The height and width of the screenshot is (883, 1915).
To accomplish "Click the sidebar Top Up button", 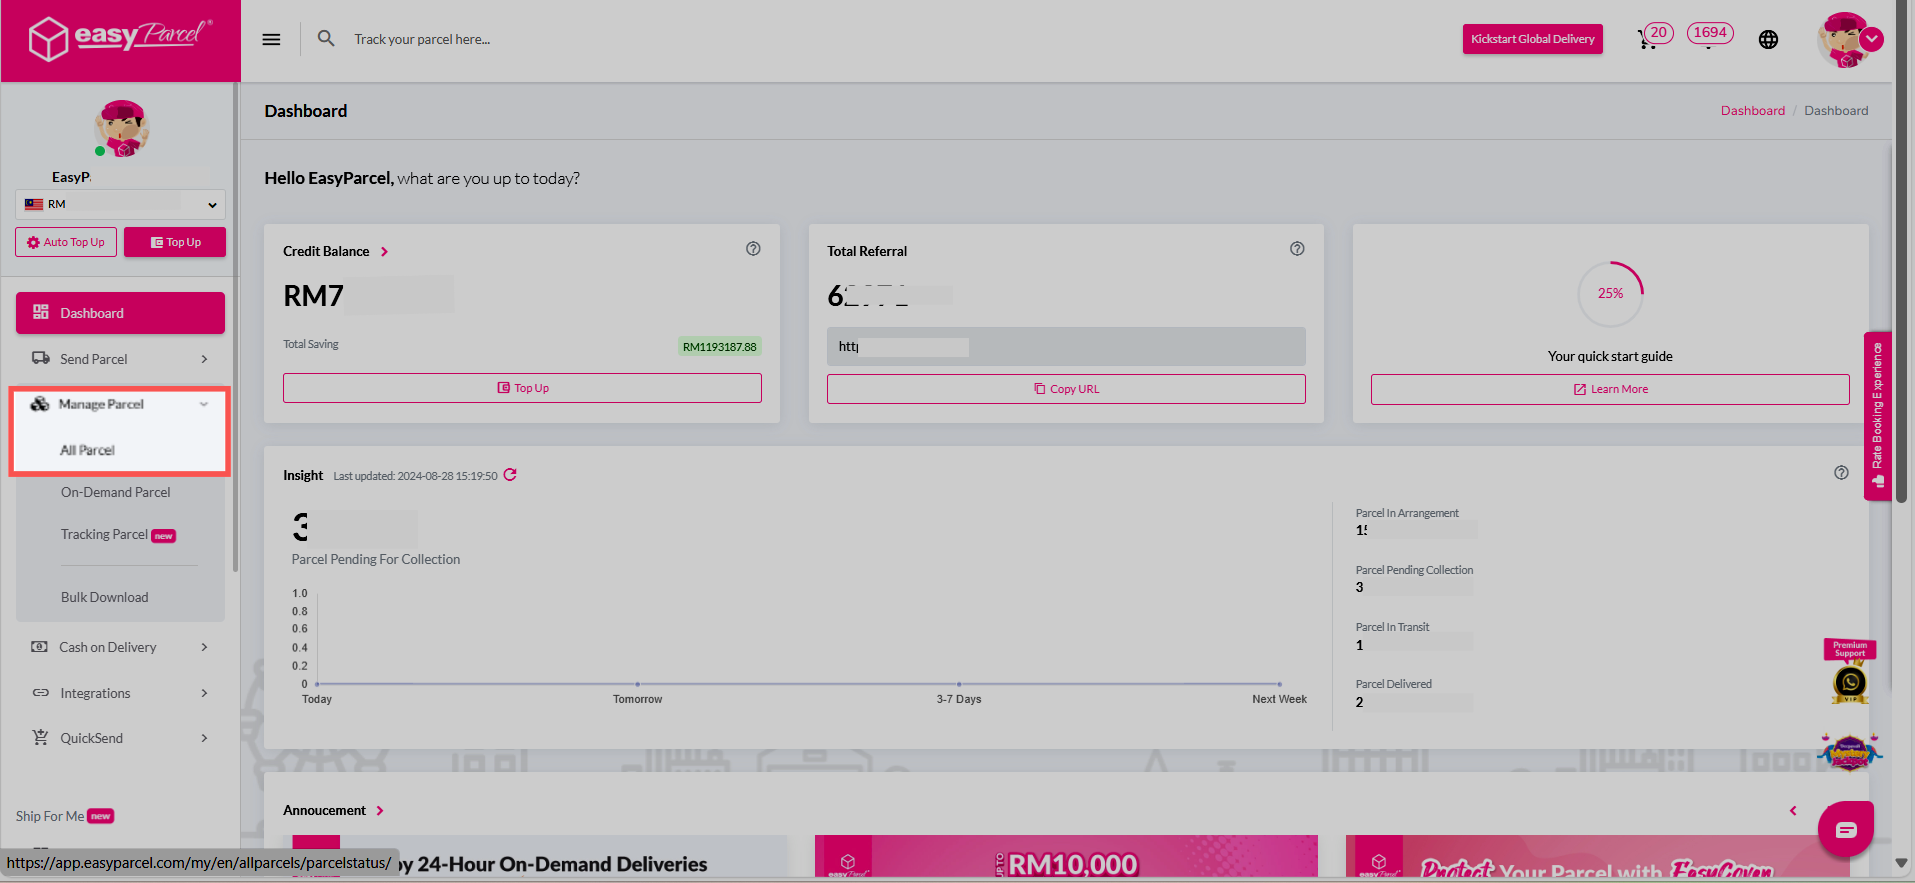I will pos(175,242).
